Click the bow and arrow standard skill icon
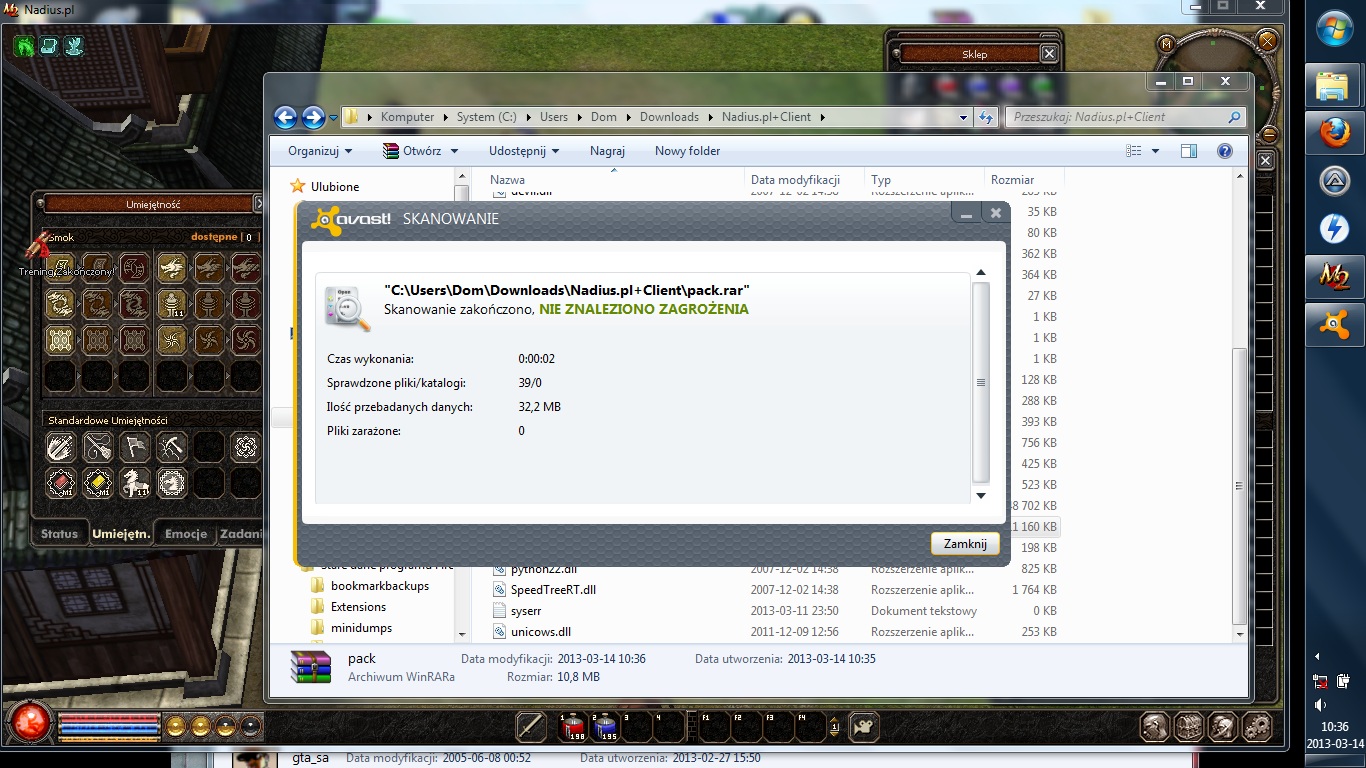Image resolution: width=1366 pixels, height=768 pixels. point(98,446)
